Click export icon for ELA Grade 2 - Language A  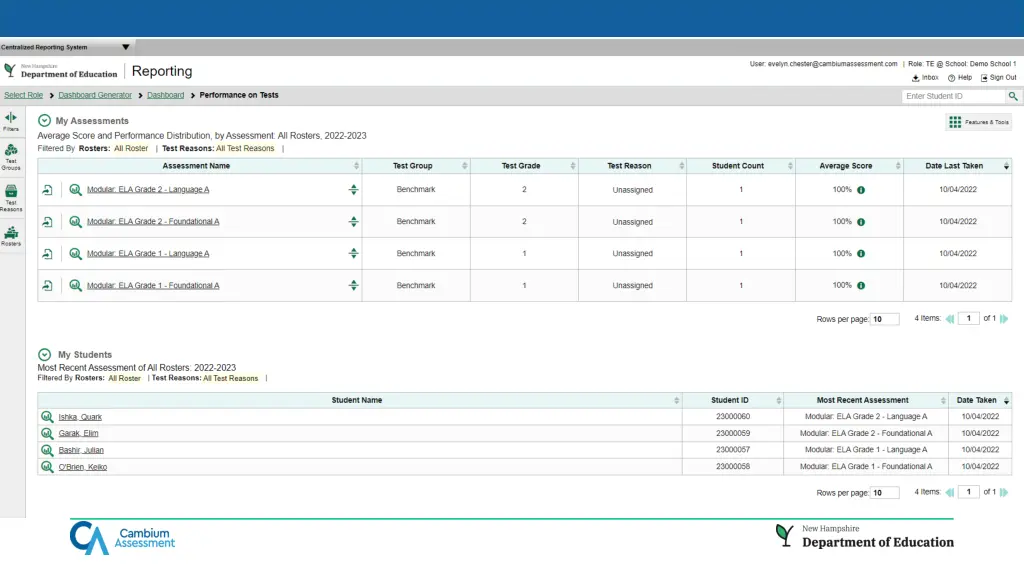pos(48,190)
